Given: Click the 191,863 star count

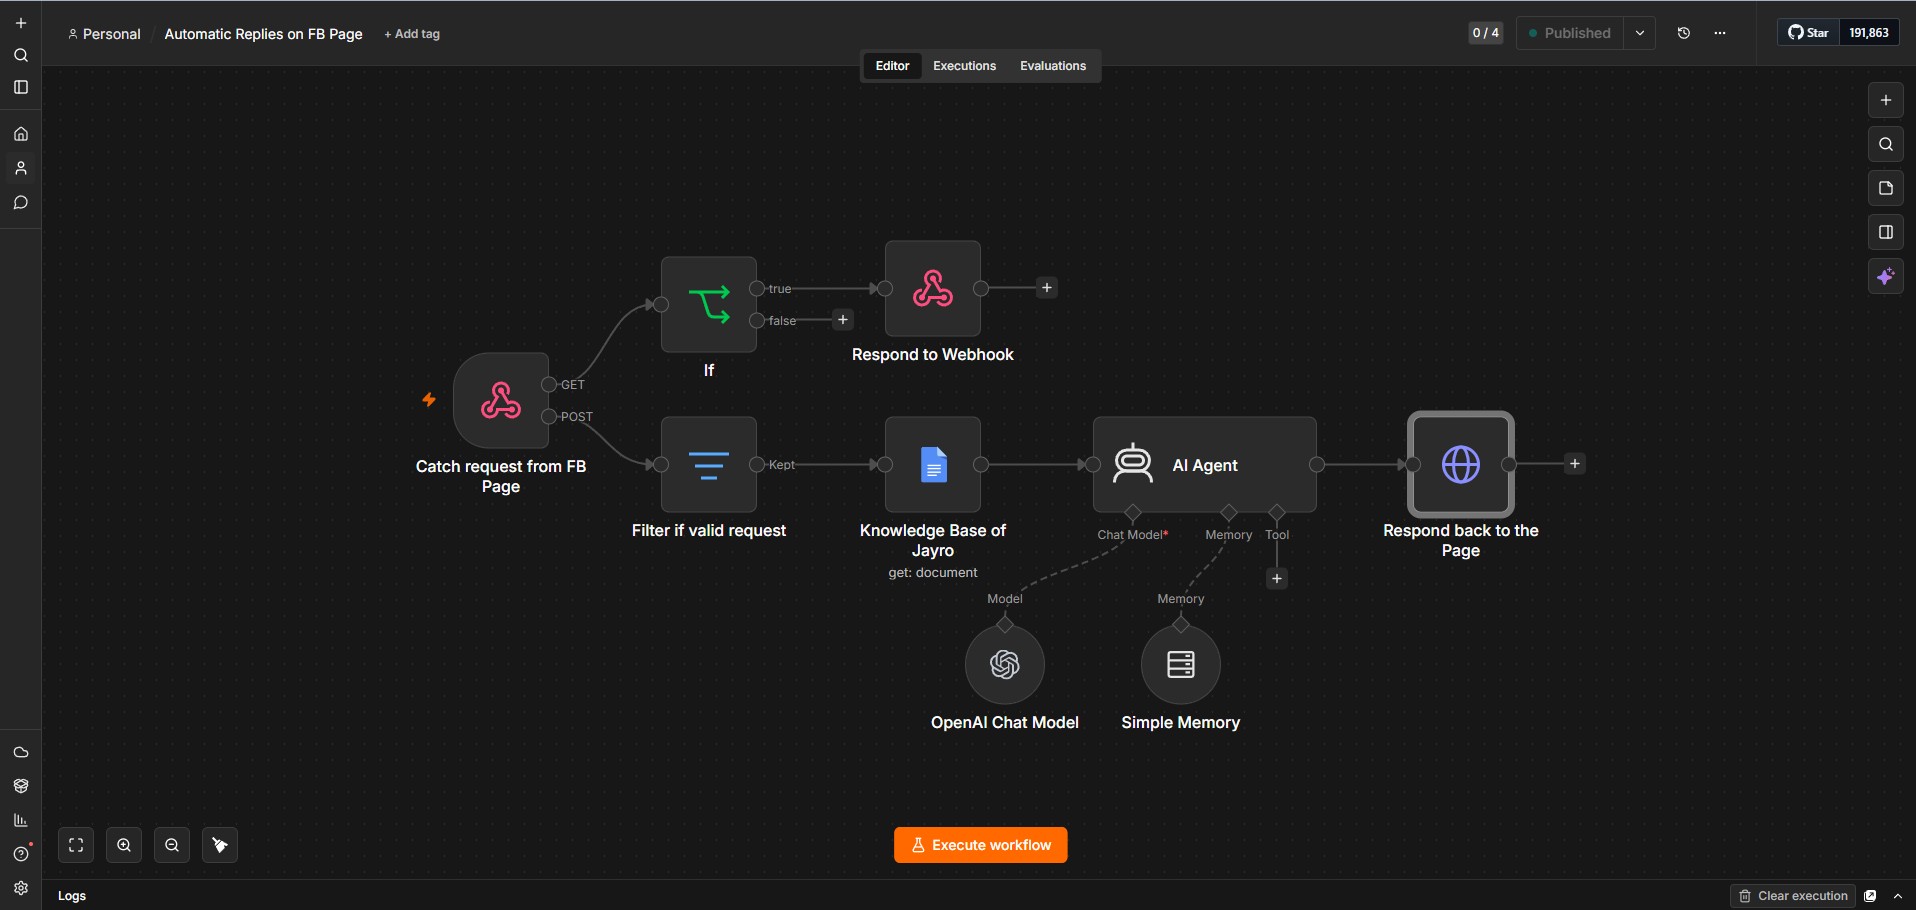Looking at the screenshot, I should [x=1869, y=33].
